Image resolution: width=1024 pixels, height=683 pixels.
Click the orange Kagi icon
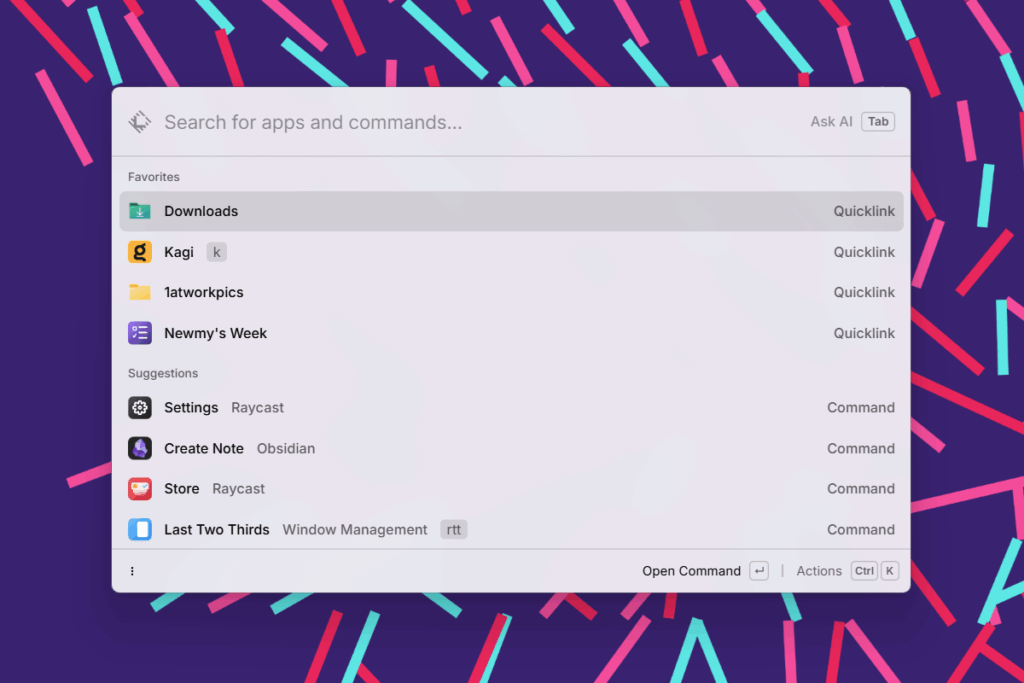point(140,252)
